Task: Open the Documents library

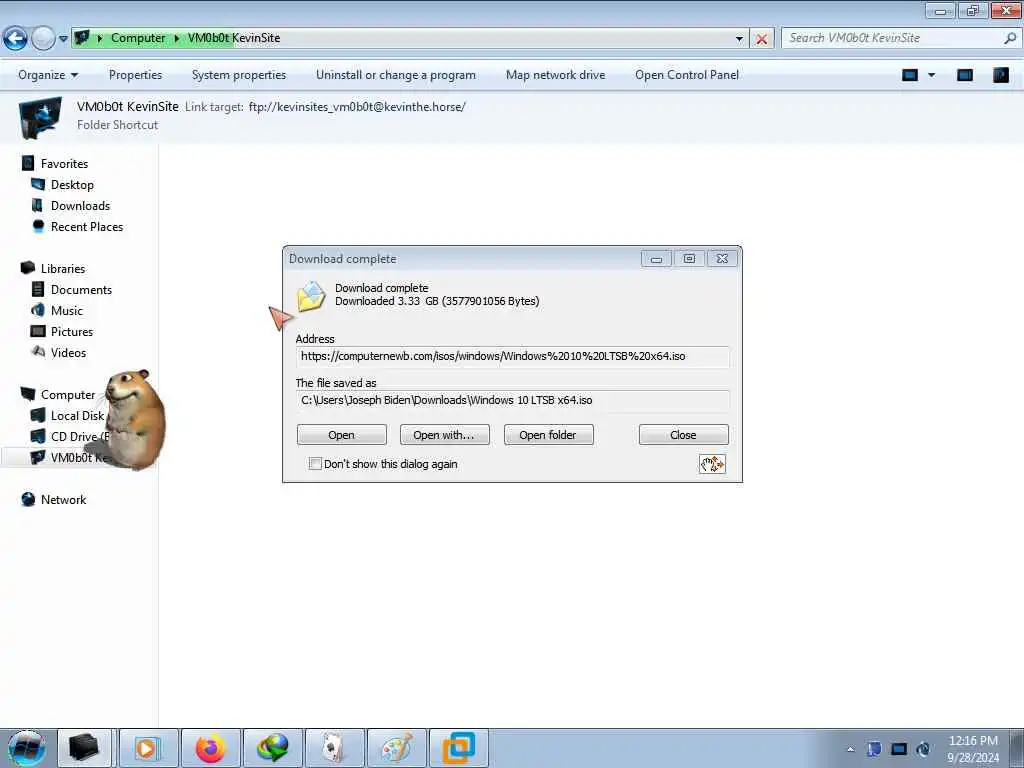Action: tap(81, 289)
